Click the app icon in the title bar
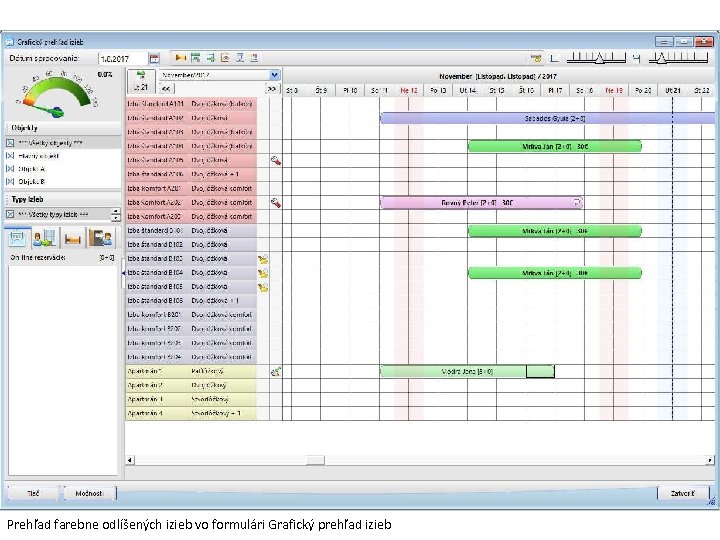 [10, 42]
